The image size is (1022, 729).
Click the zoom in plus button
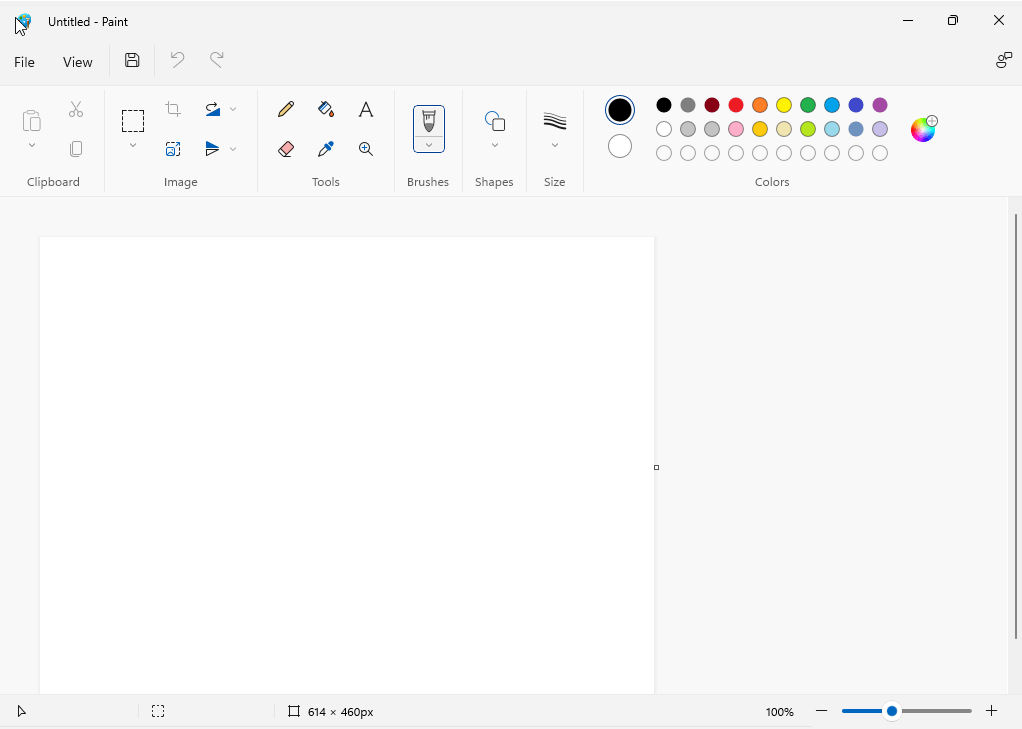tap(991, 711)
